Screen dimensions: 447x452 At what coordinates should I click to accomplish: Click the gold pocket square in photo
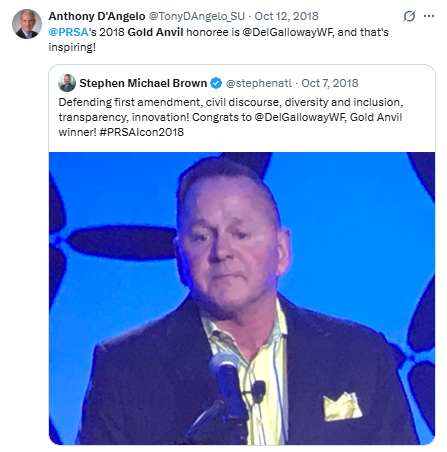342,406
